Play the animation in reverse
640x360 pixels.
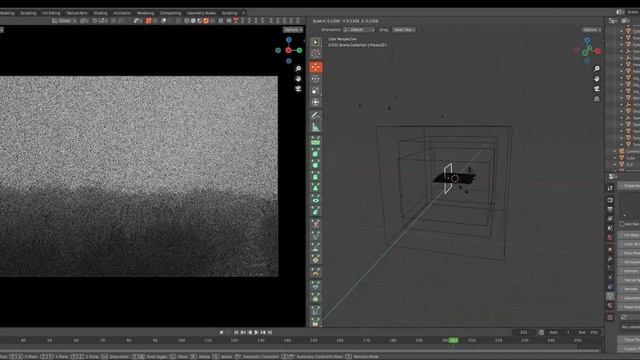[x=250, y=332]
